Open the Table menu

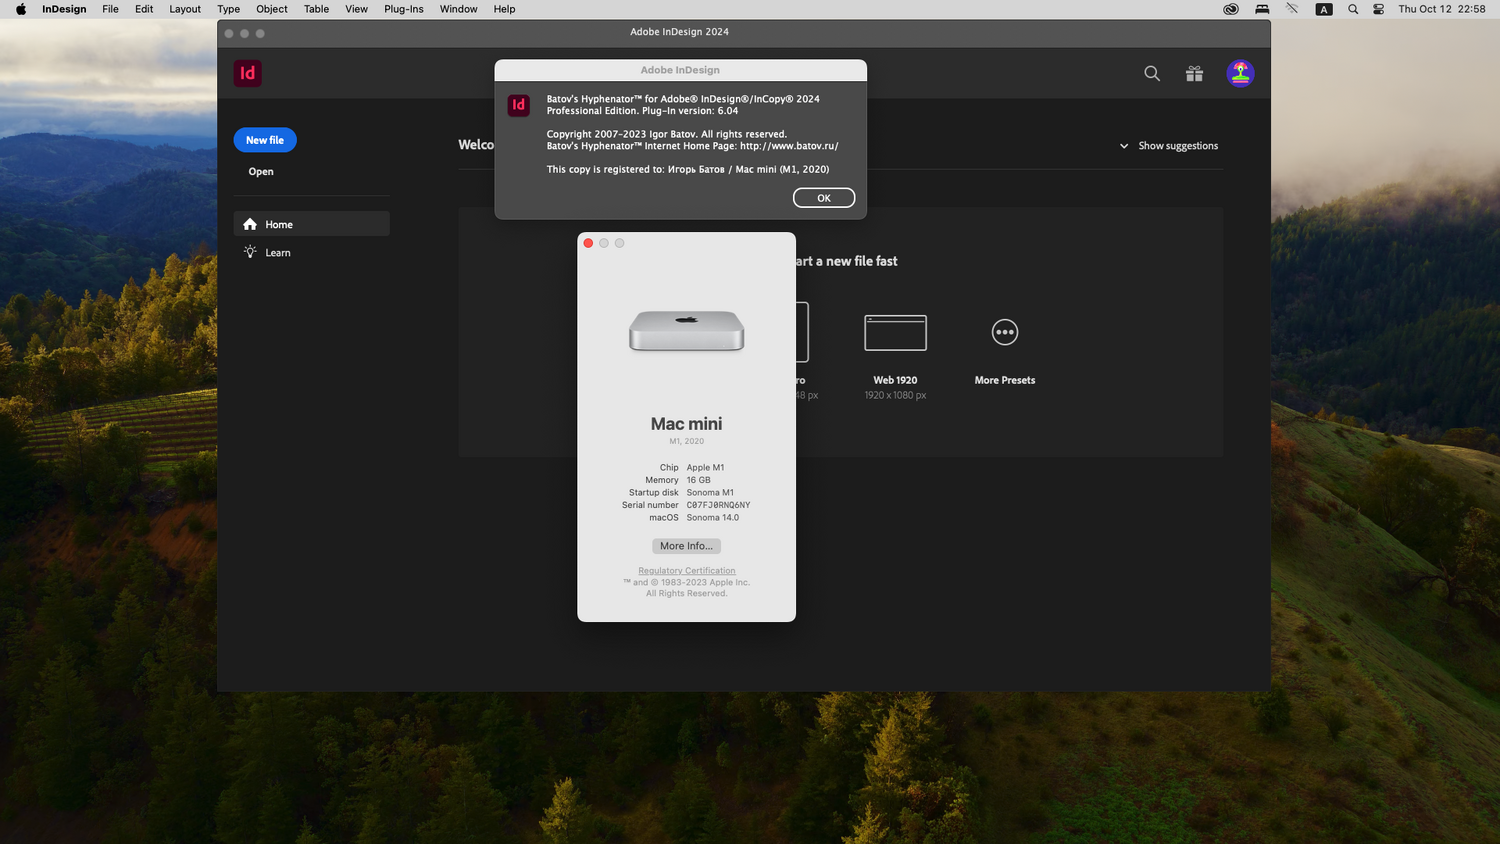pyautogui.click(x=316, y=9)
